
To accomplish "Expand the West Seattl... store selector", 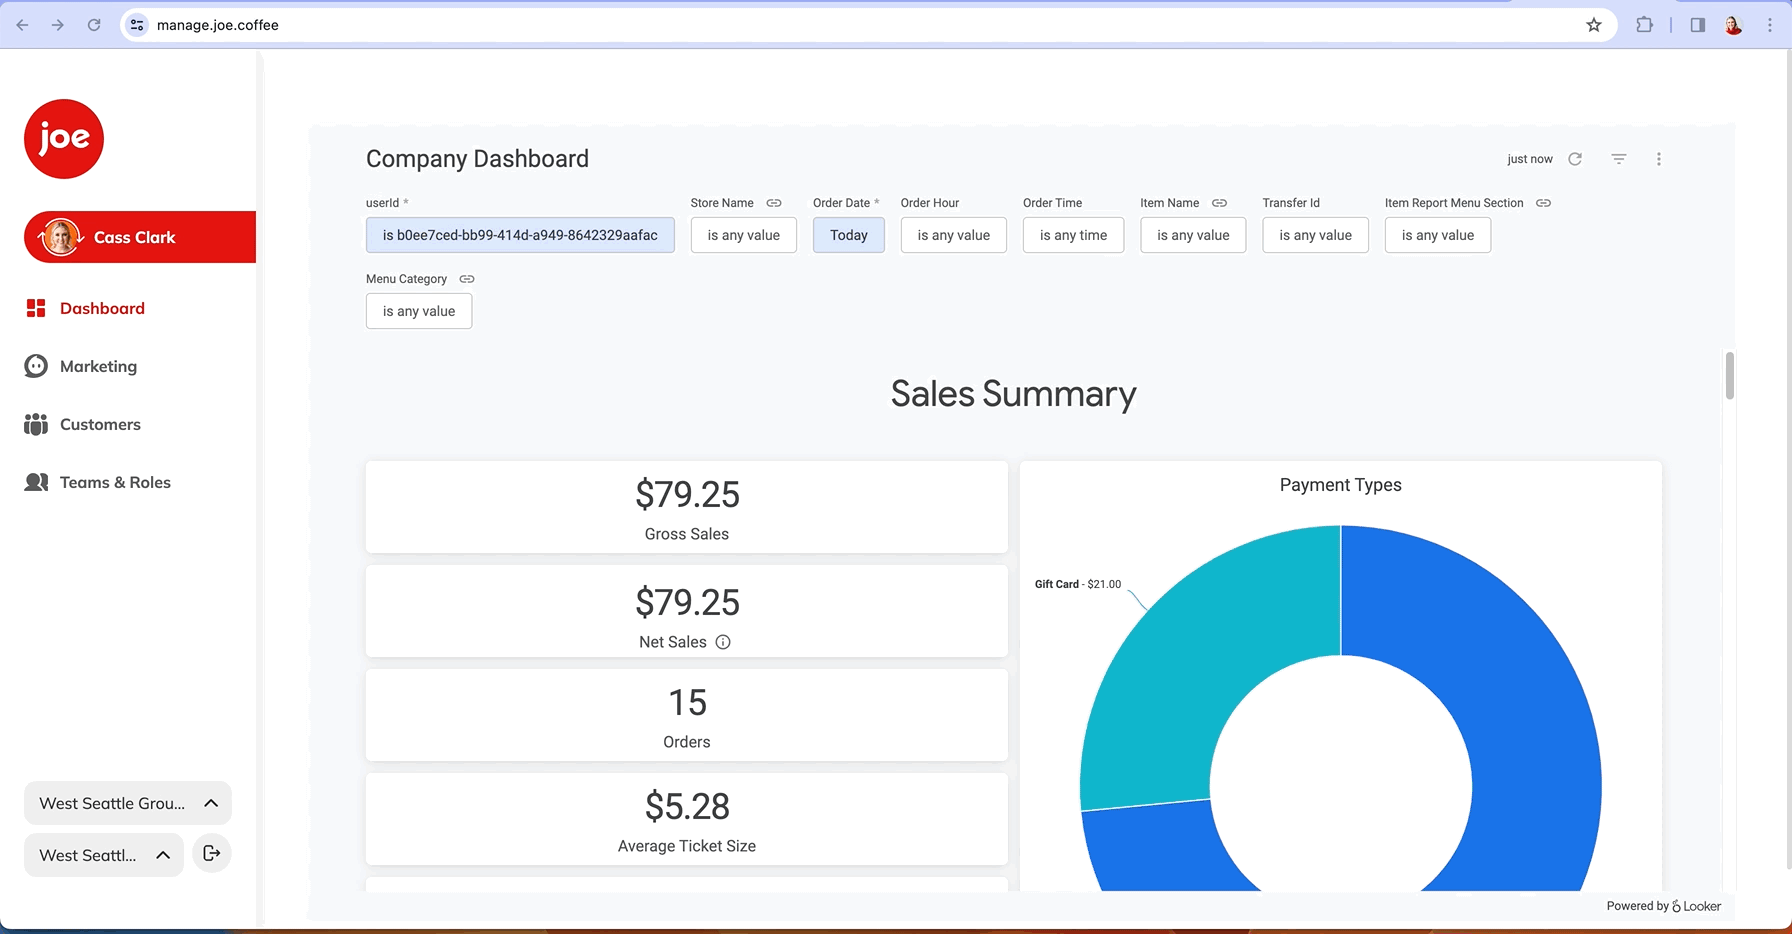I will coord(104,855).
